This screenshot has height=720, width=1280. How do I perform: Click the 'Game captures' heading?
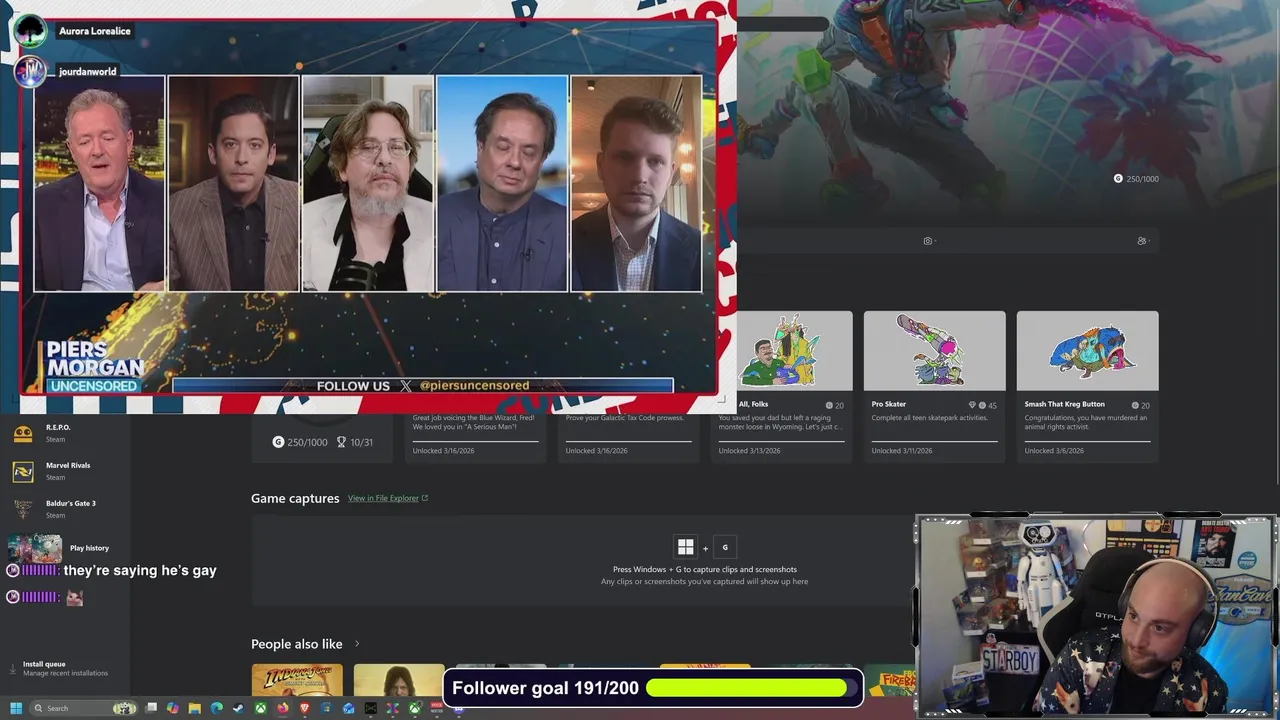pos(295,498)
